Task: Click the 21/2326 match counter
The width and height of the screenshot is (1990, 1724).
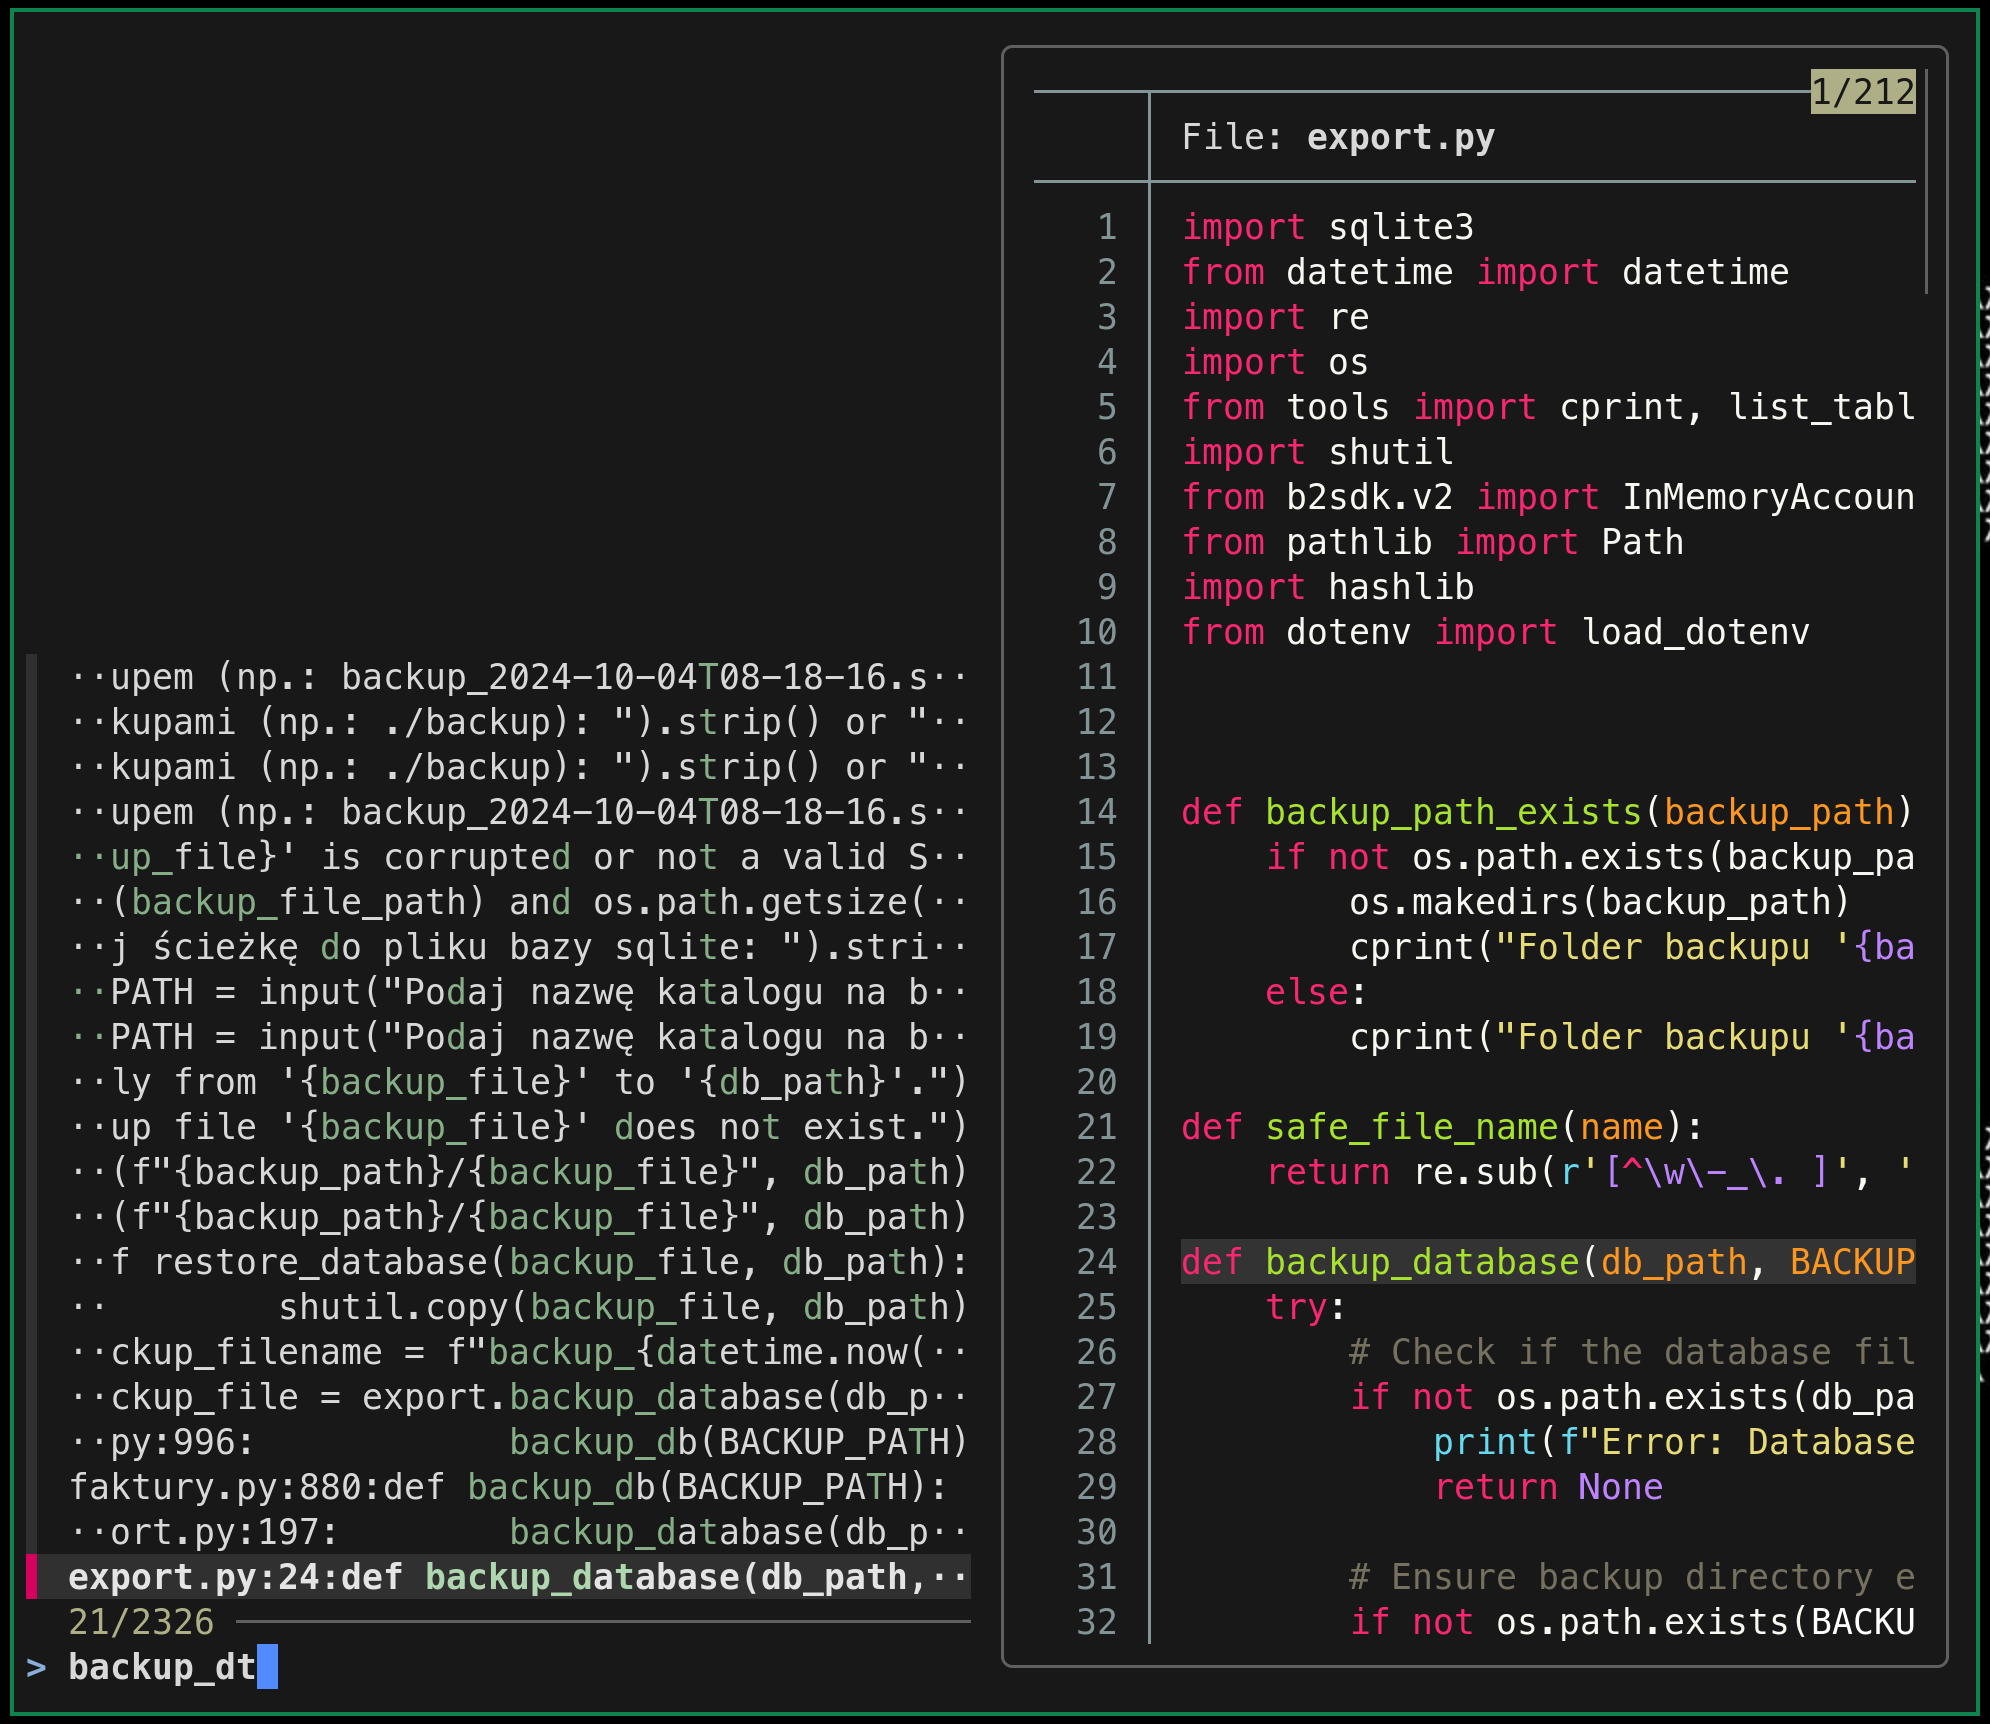Action: click(141, 1622)
